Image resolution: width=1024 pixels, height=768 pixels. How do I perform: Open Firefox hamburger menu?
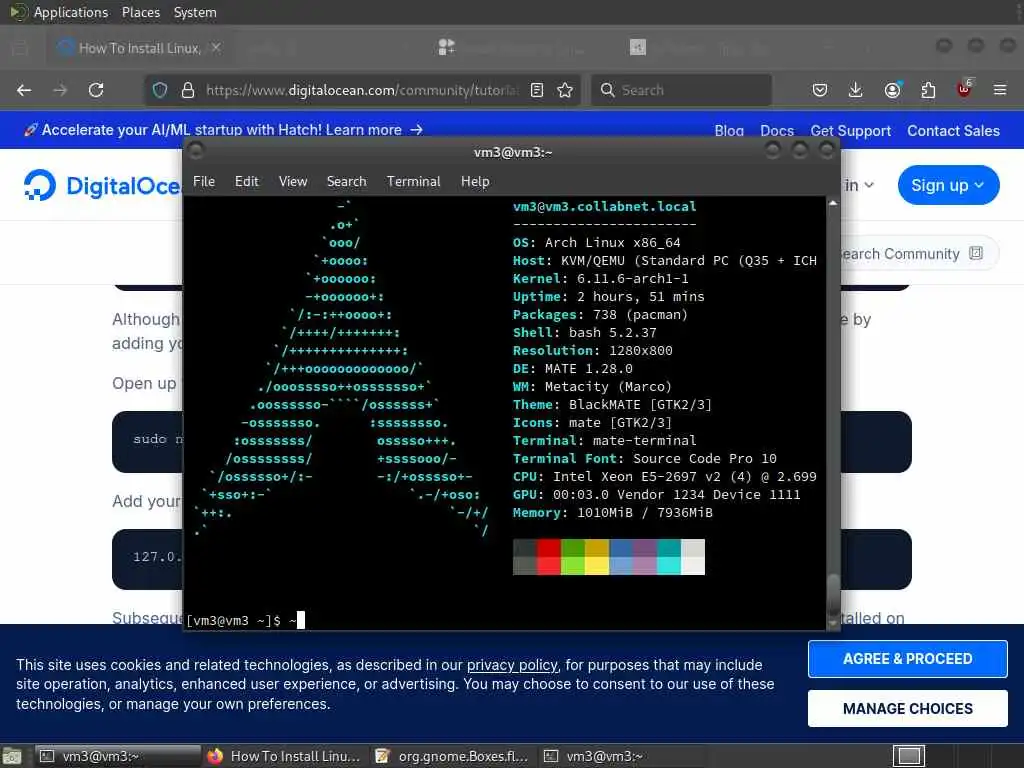click(1000, 90)
